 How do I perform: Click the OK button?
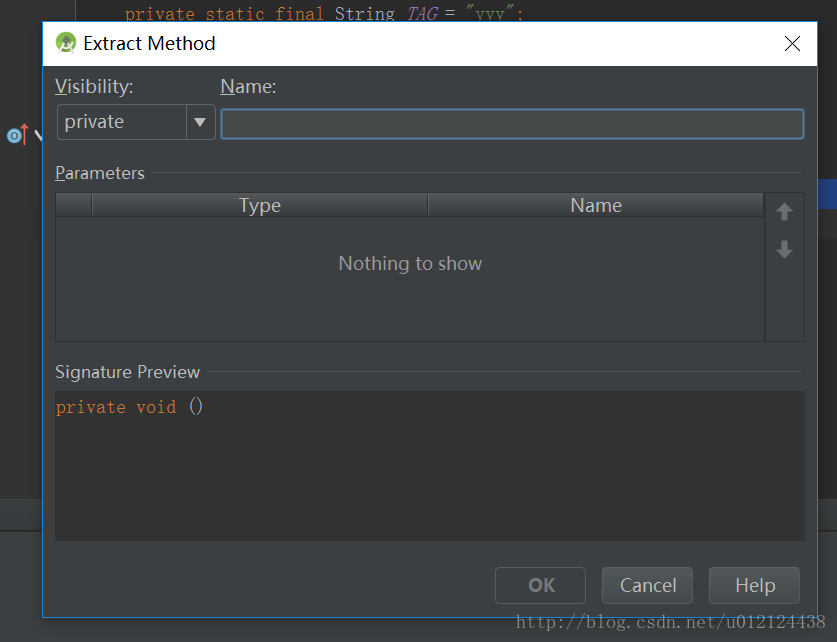pyautogui.click(x=540, y=585)
